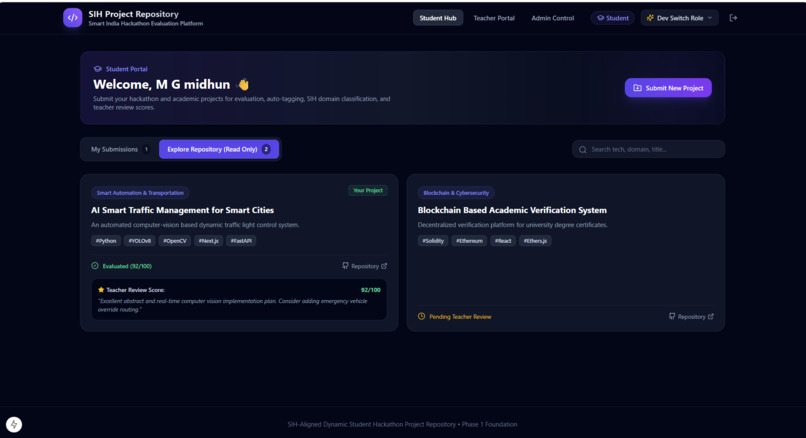Click the #Next.js tag
The width and height of the screenshot is (806, 438).
coord(209,241)
